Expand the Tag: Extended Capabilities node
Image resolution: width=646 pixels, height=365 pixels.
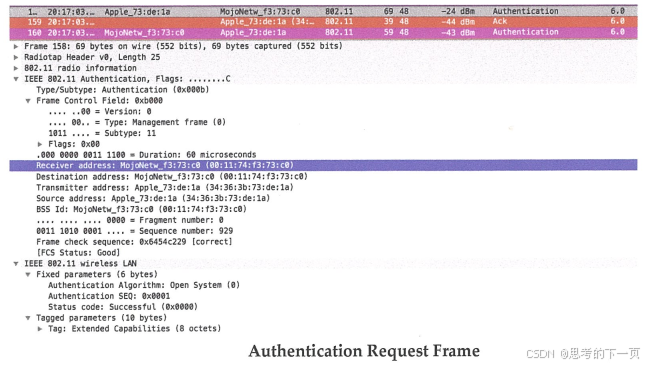click(40, 329)
